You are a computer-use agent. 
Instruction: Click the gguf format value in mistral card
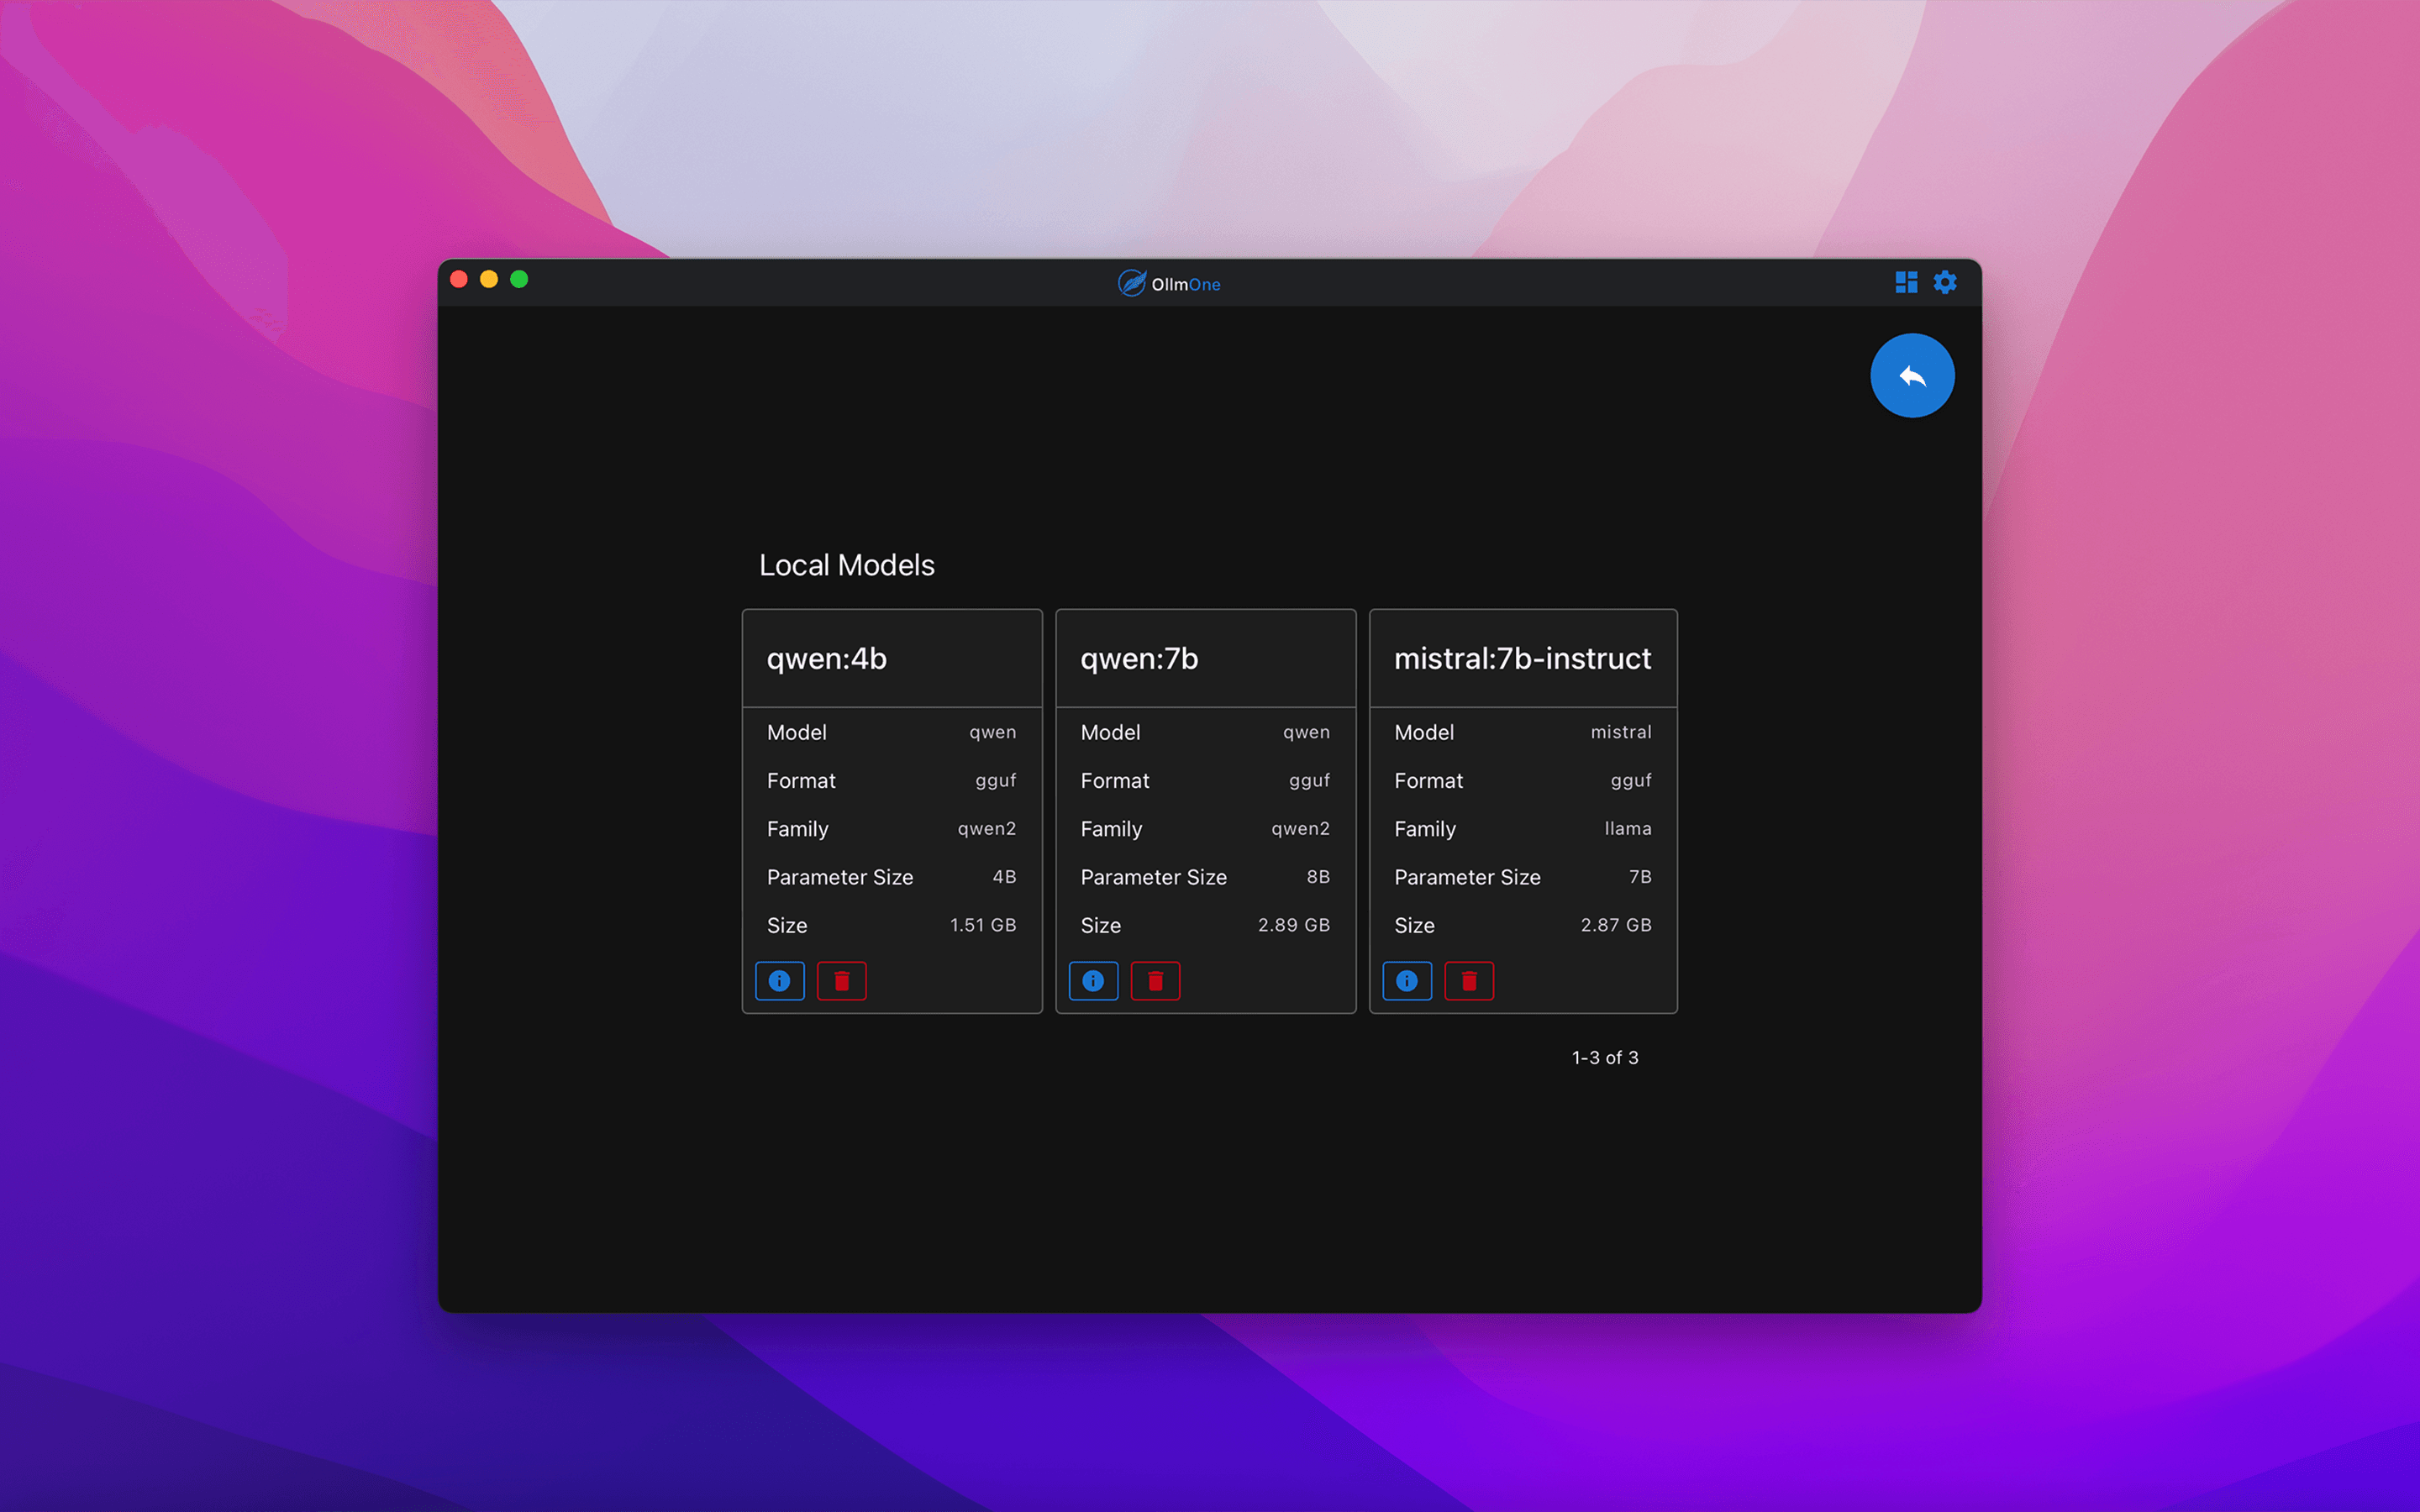1631,781
